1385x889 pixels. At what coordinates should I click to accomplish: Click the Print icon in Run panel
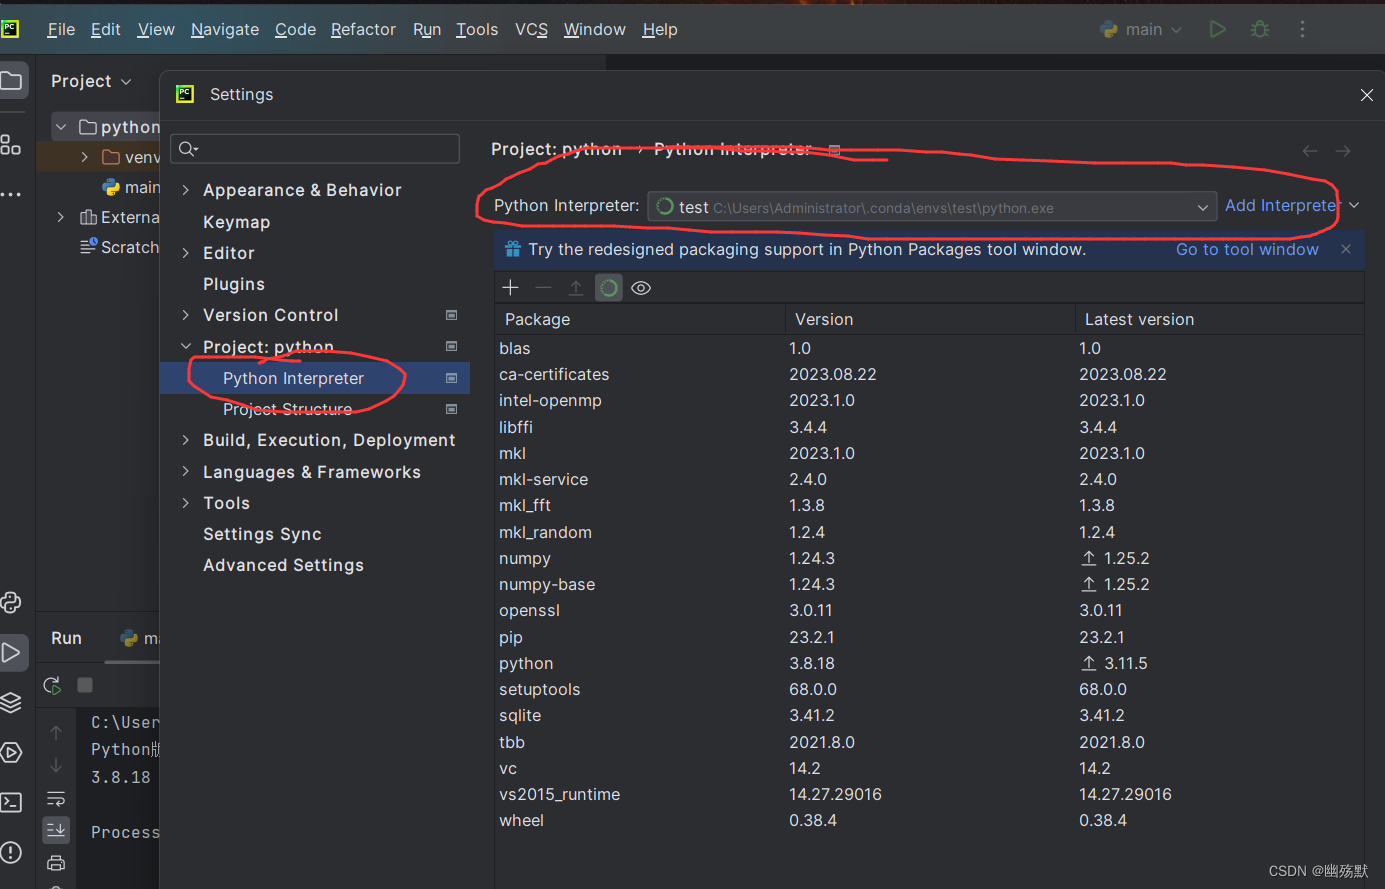[56, 863]
